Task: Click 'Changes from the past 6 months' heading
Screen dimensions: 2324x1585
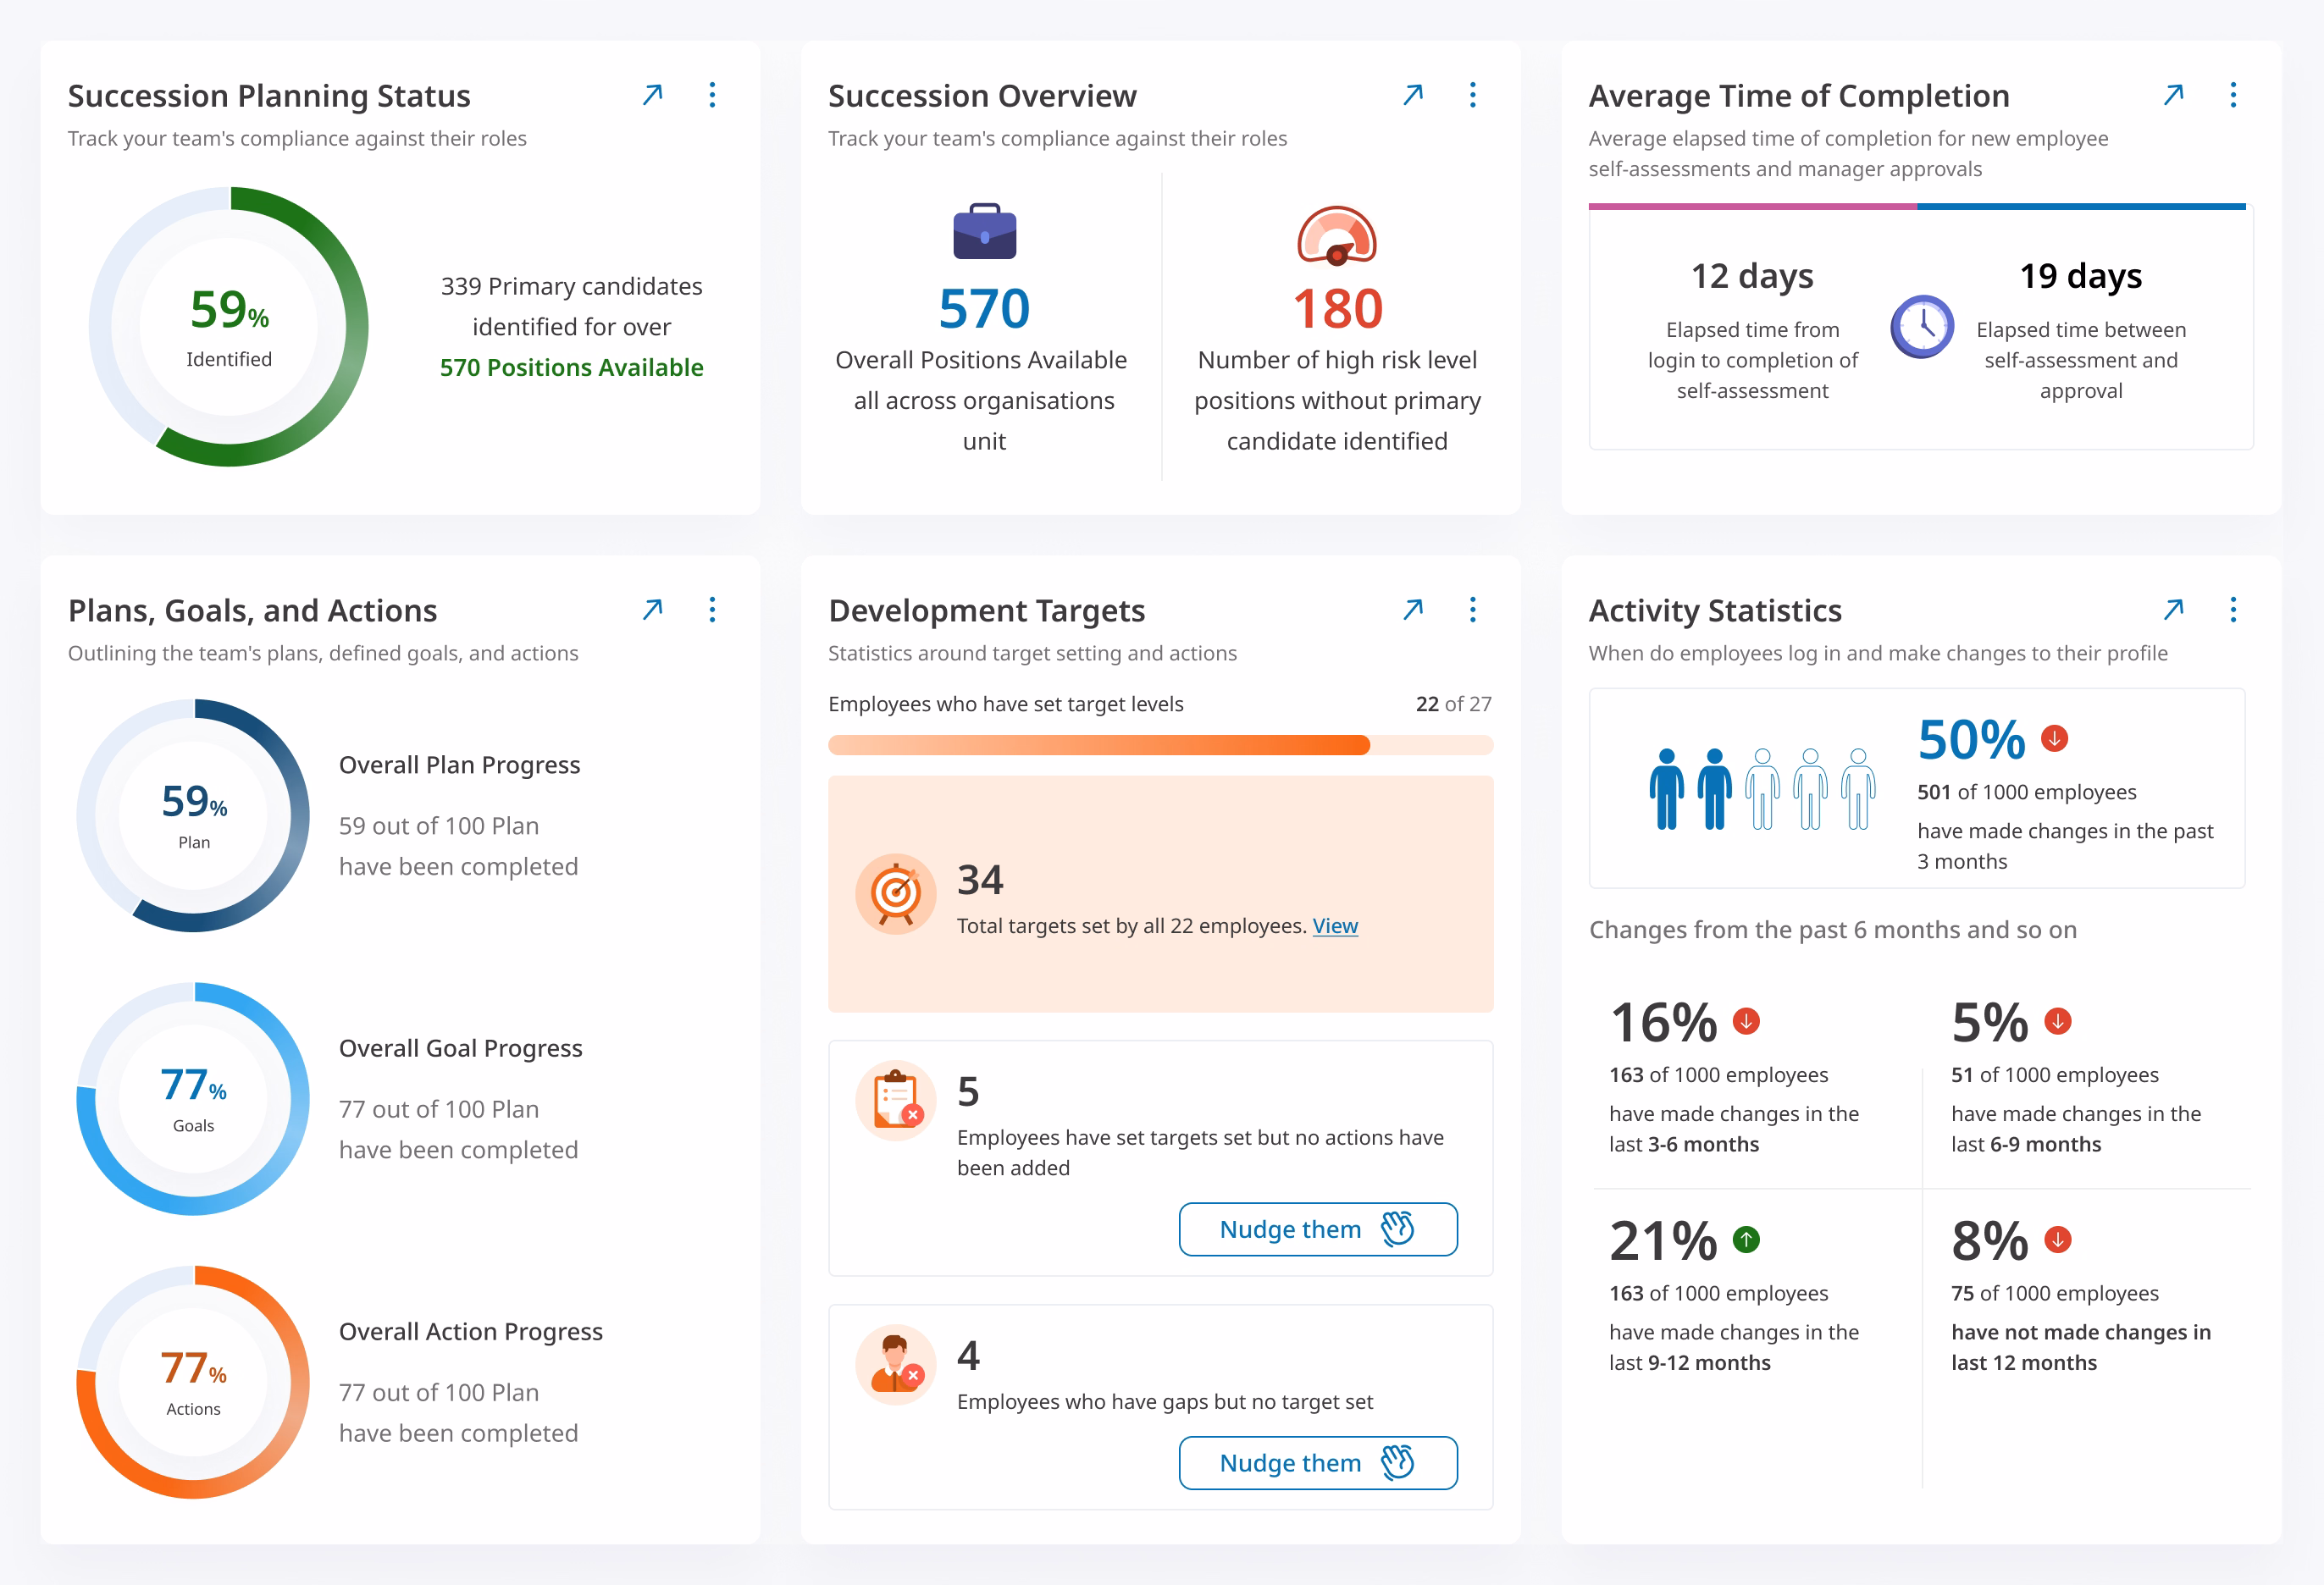Action: click(1832, 929)
